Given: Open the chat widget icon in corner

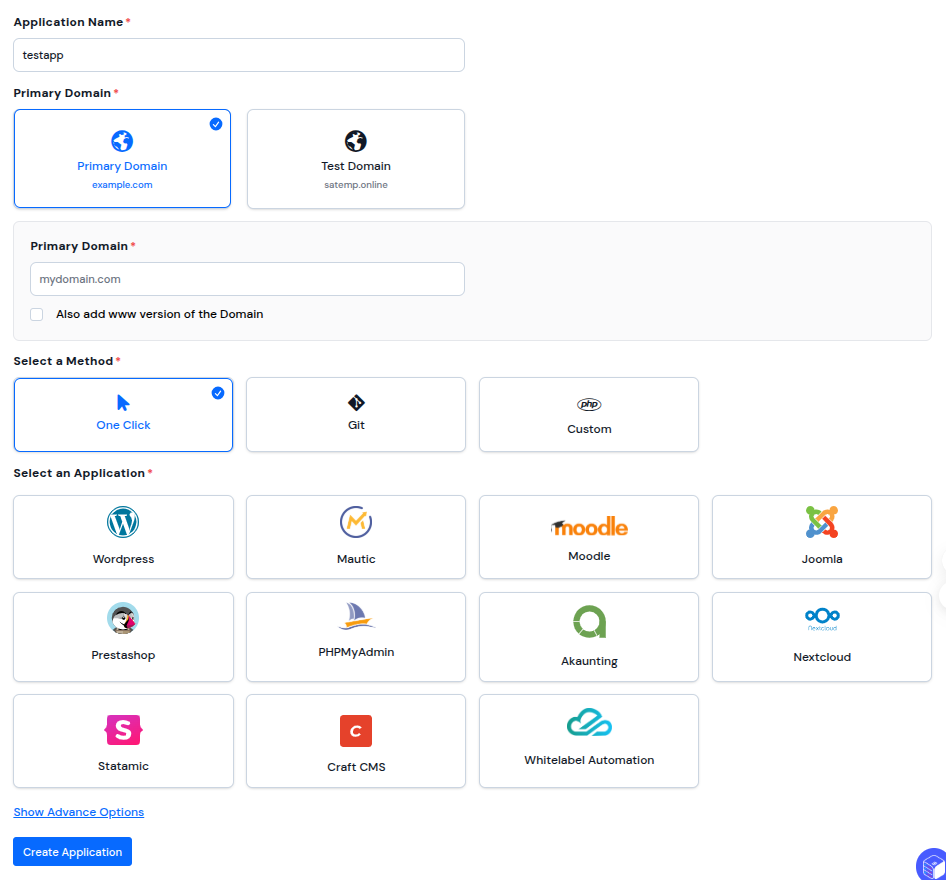Looking at the screenshot, I should (932, 866).
